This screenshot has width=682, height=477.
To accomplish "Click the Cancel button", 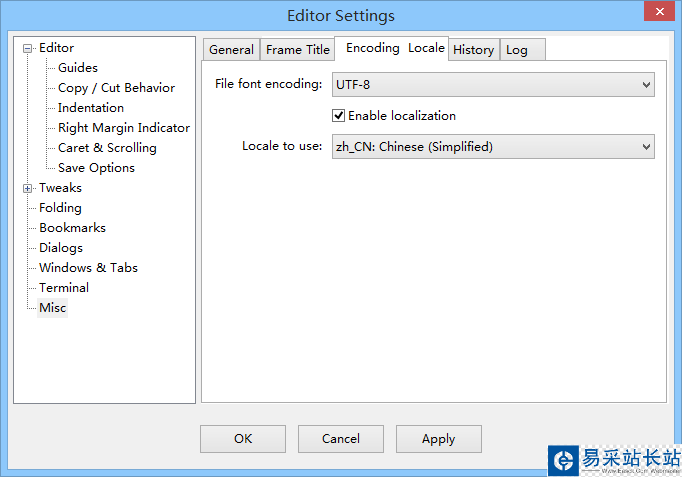I will point(341,439).
